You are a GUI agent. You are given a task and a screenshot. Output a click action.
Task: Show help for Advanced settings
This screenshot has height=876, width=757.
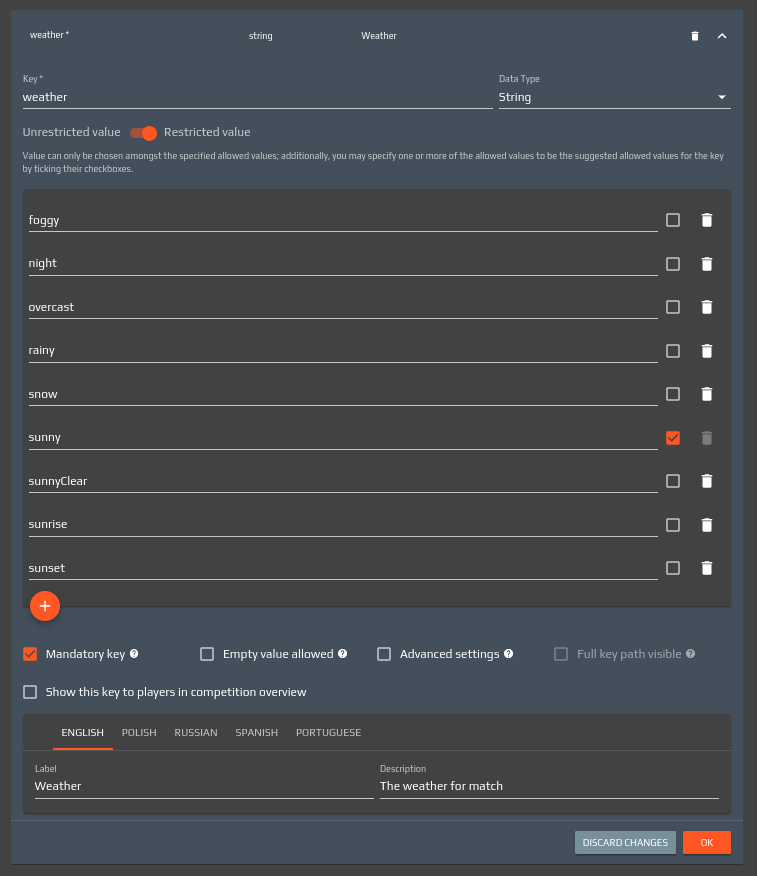click(508, 654)
